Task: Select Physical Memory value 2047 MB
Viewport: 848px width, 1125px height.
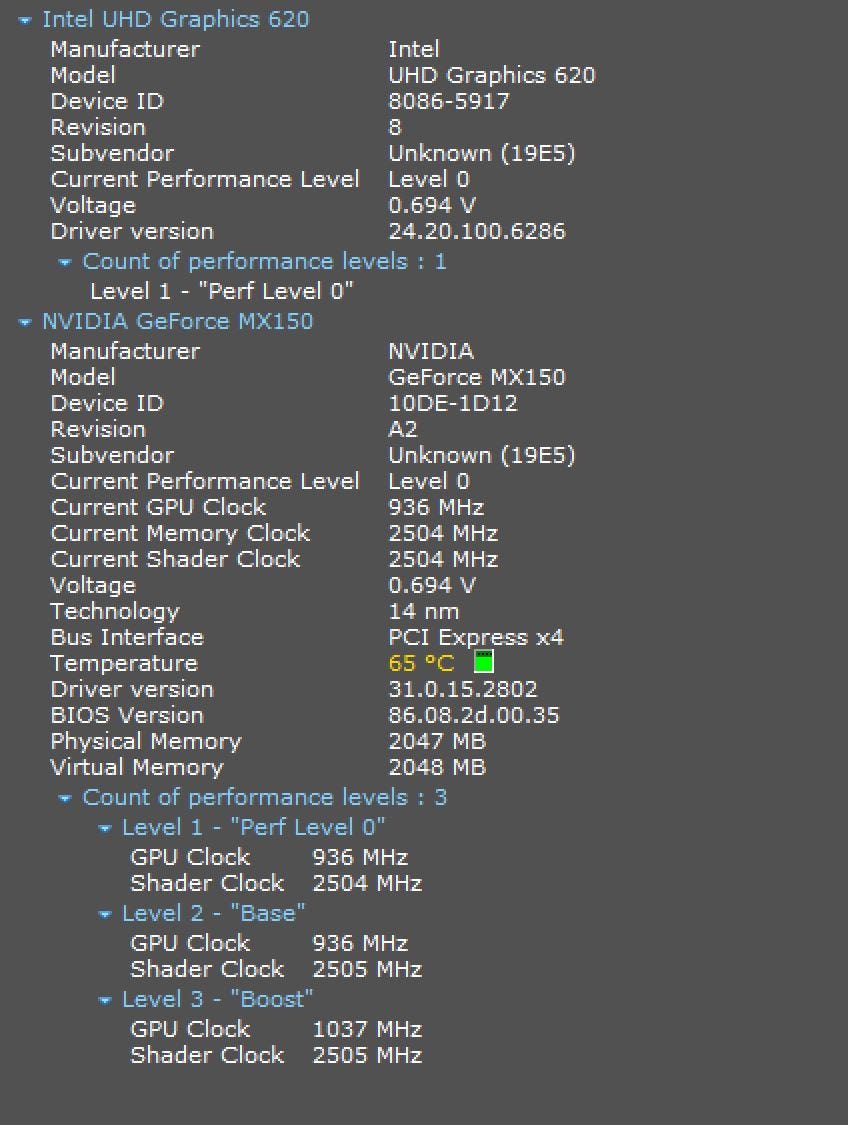Action: 437,741
